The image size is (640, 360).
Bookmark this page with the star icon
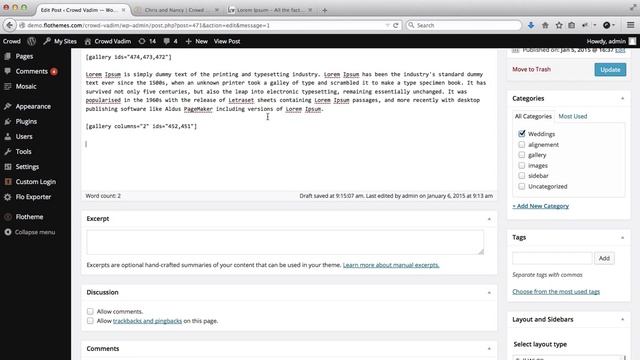[x=559, y=25]
